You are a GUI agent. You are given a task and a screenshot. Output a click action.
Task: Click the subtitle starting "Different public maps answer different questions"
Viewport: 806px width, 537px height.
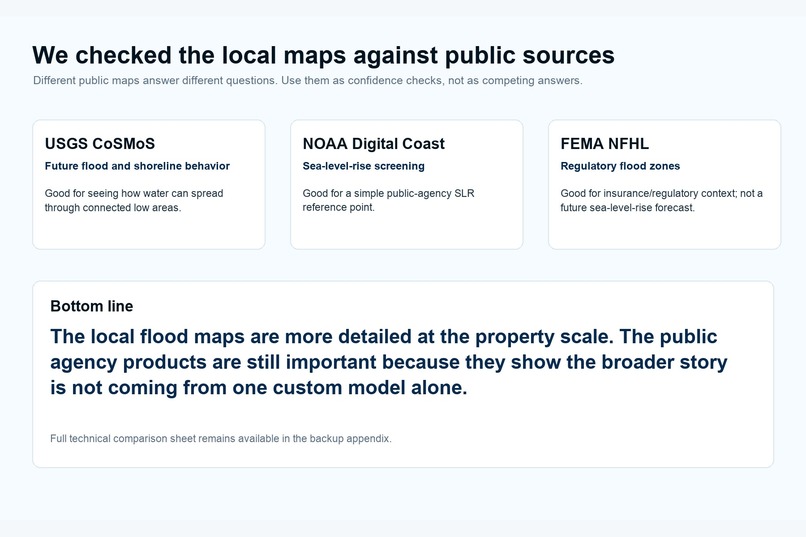tap(308, 81)
